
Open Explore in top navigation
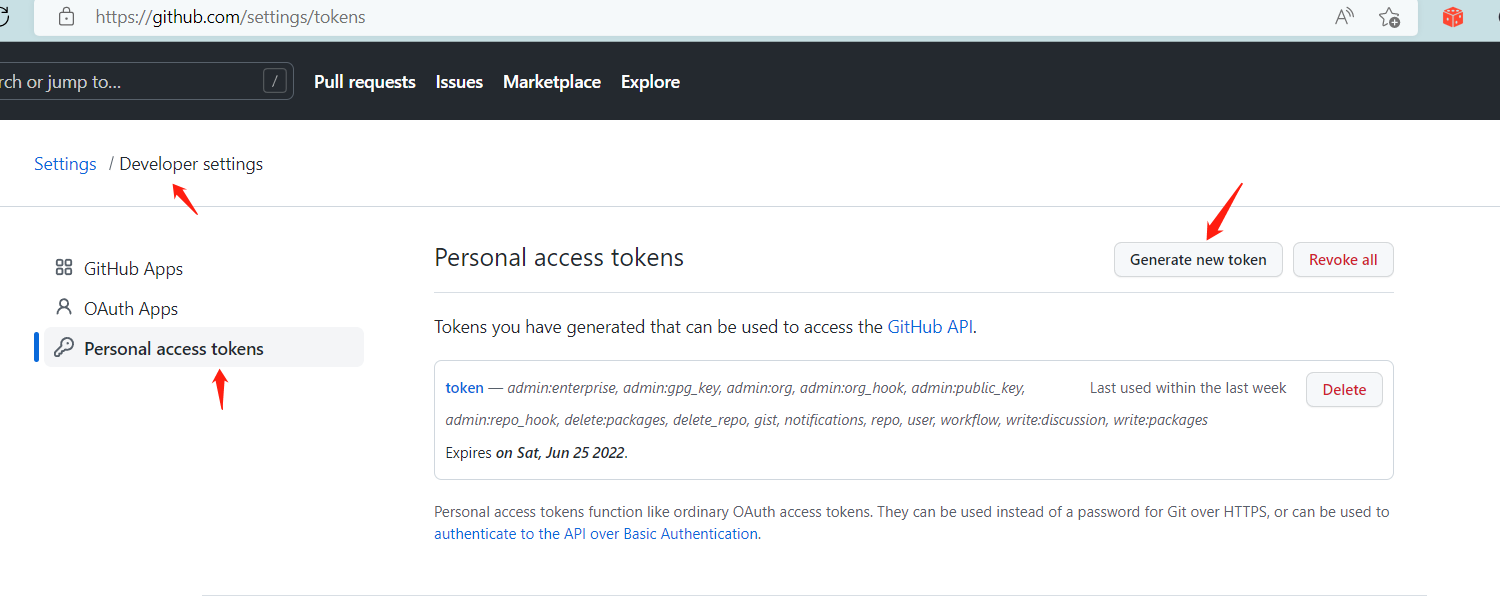click(650, 82)
